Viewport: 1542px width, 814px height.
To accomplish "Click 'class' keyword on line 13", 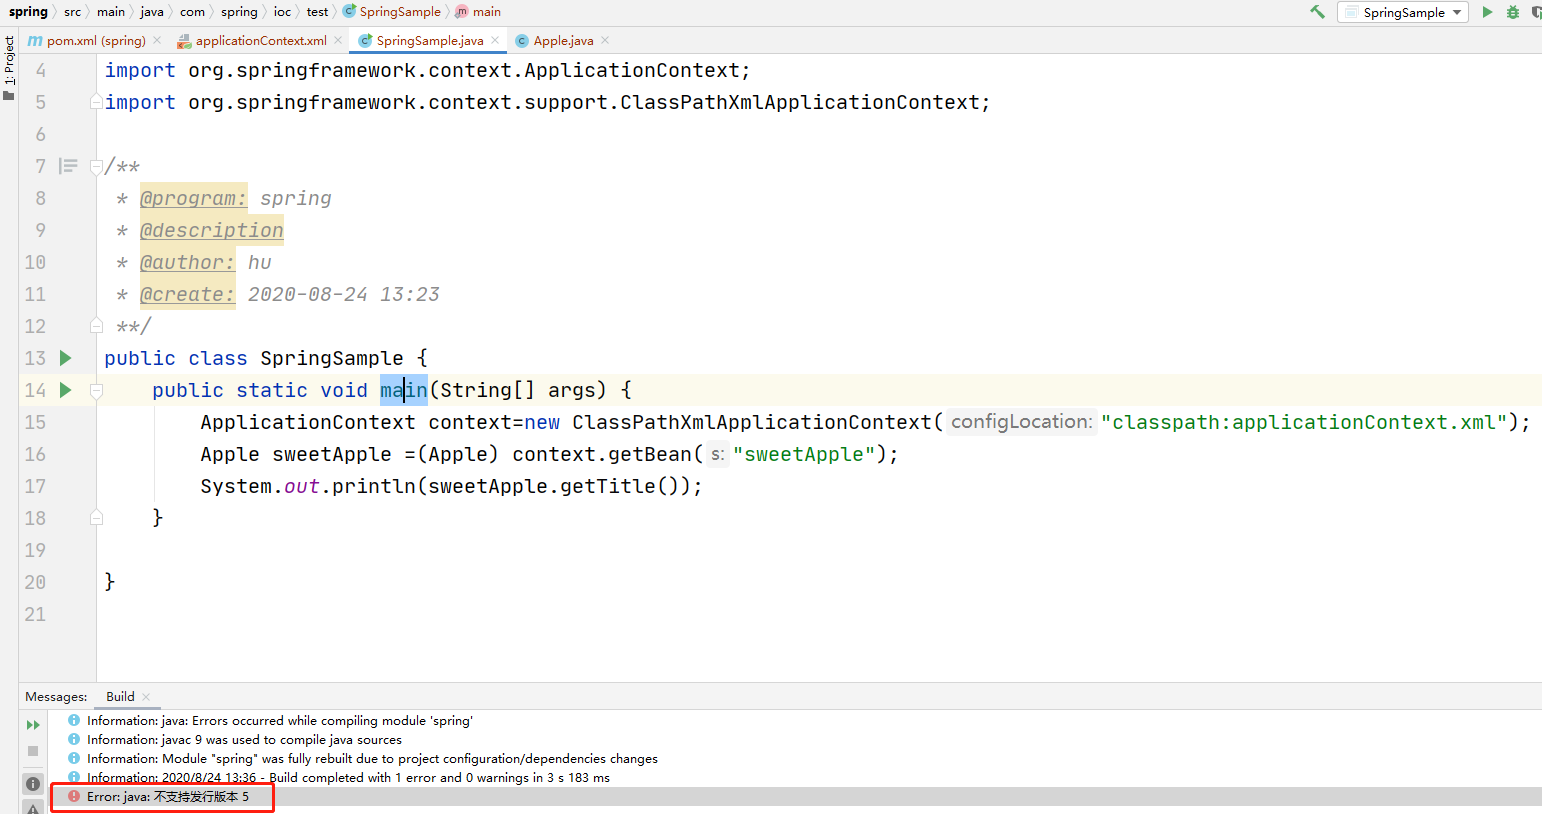I will (x=218, y=358).
